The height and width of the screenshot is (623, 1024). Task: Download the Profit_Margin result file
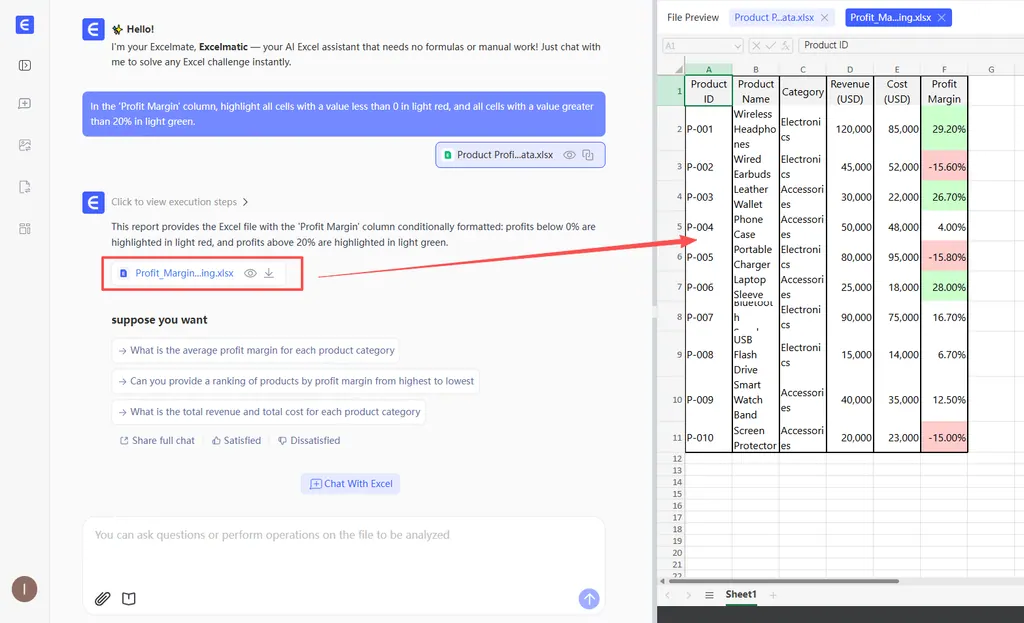(269, 273)
